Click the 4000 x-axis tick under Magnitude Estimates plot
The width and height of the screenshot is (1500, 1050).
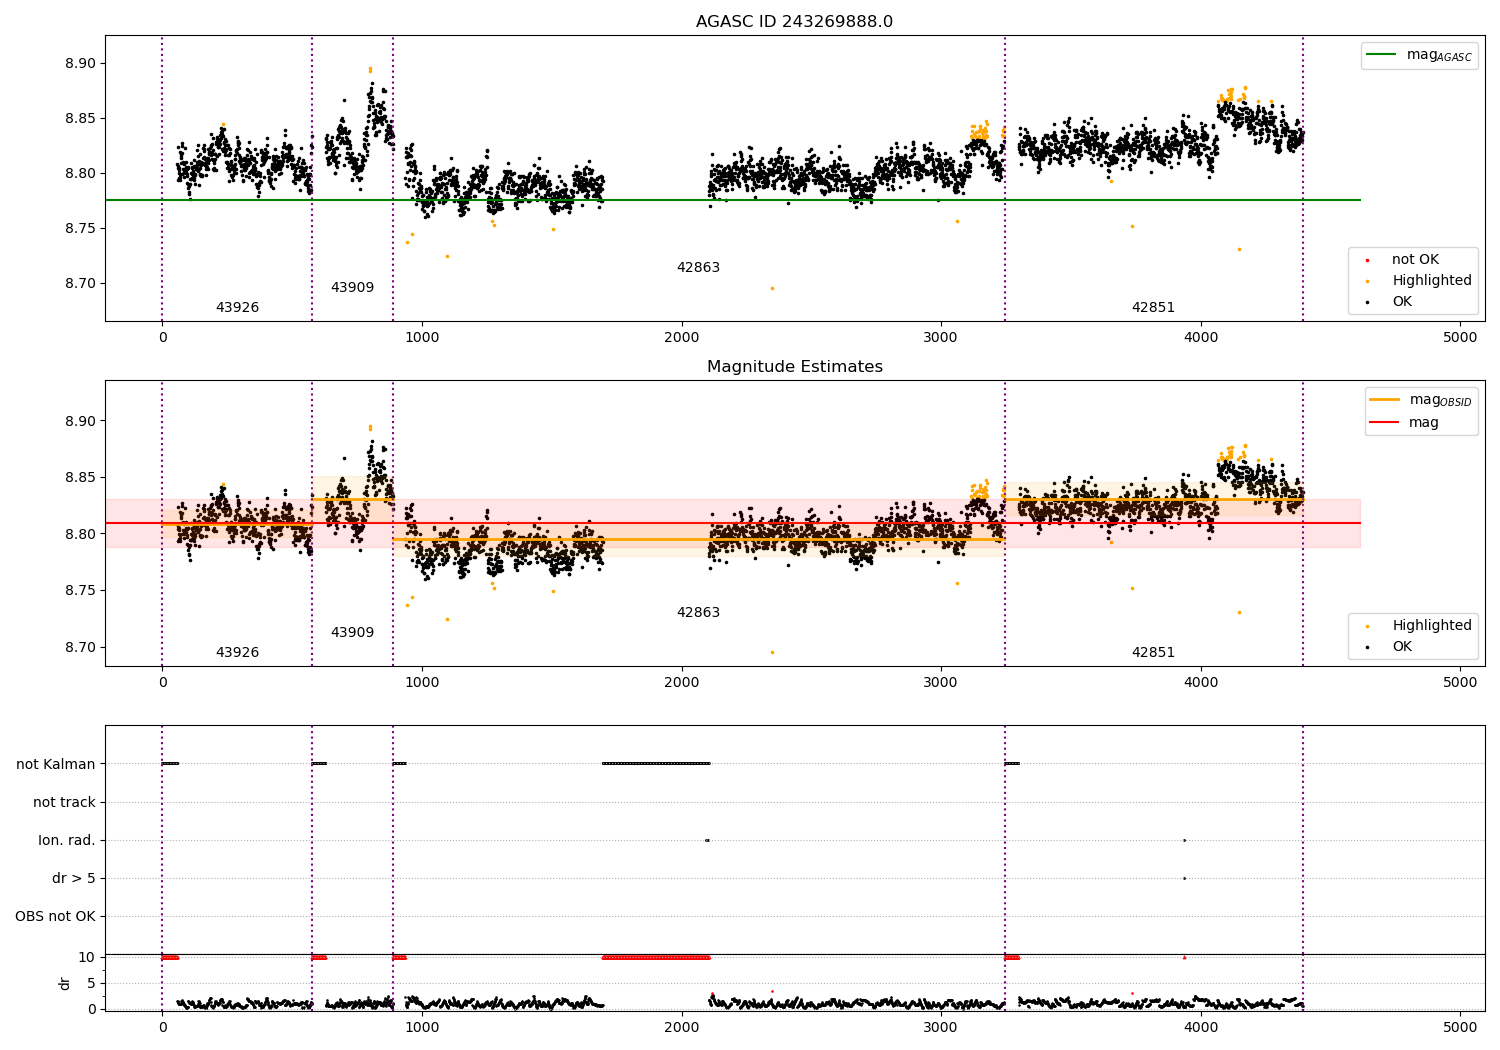[x=1201, y=683]
